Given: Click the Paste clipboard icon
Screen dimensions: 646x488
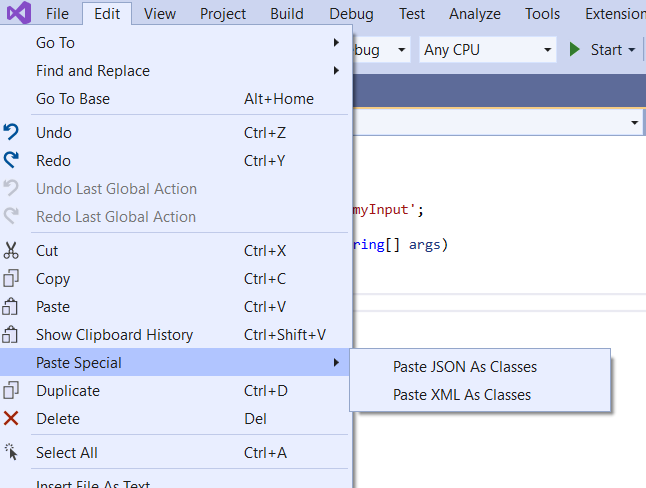Looking at the screenshot, I should coord(10,306).
